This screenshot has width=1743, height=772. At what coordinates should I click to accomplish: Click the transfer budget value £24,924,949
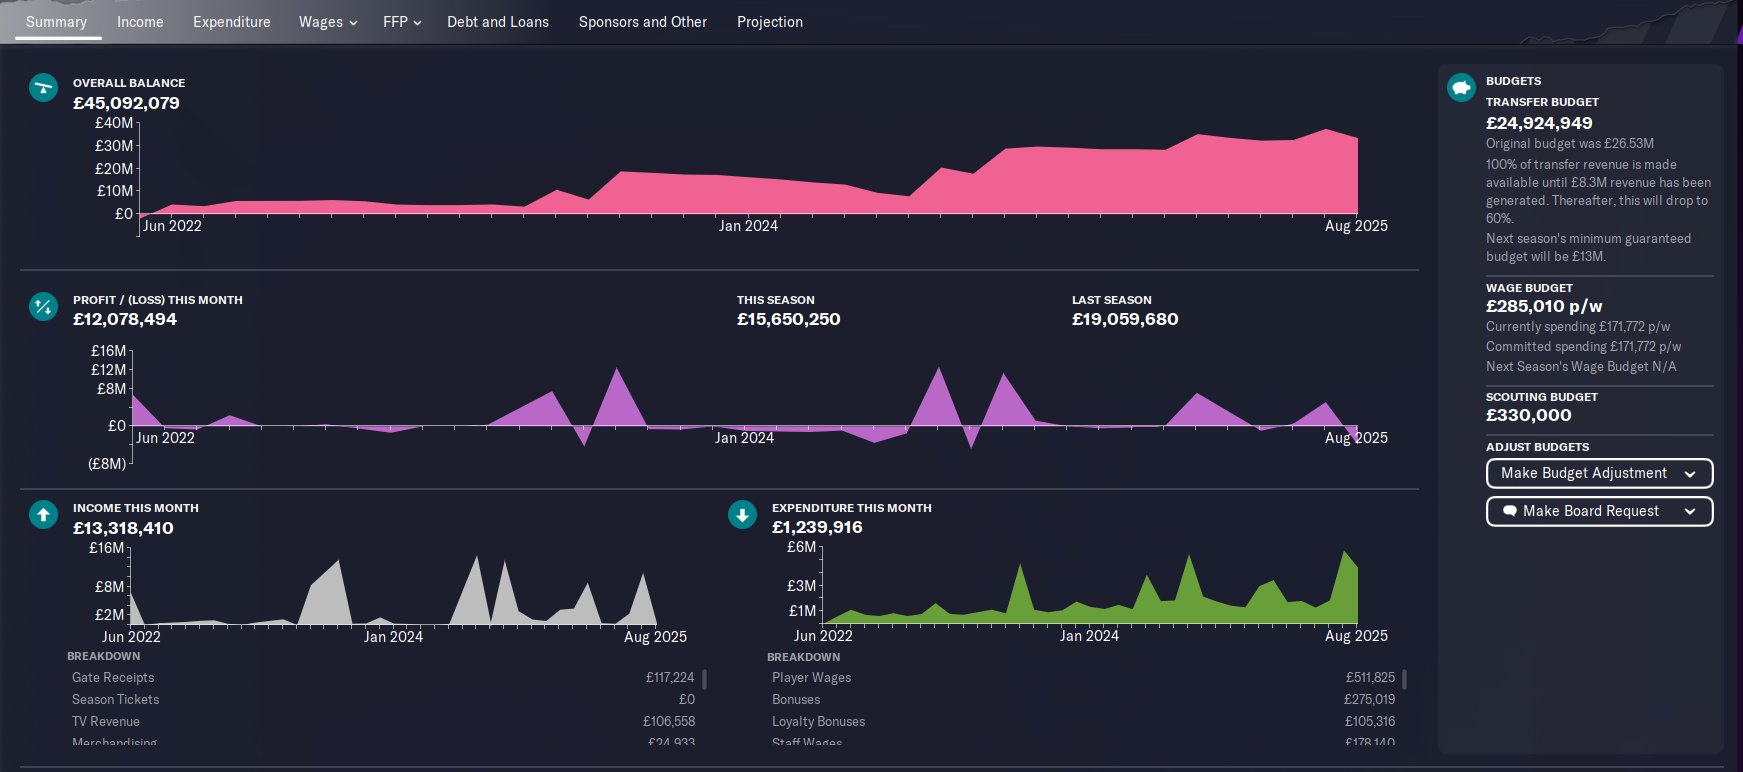click(x=1539, y=123)
